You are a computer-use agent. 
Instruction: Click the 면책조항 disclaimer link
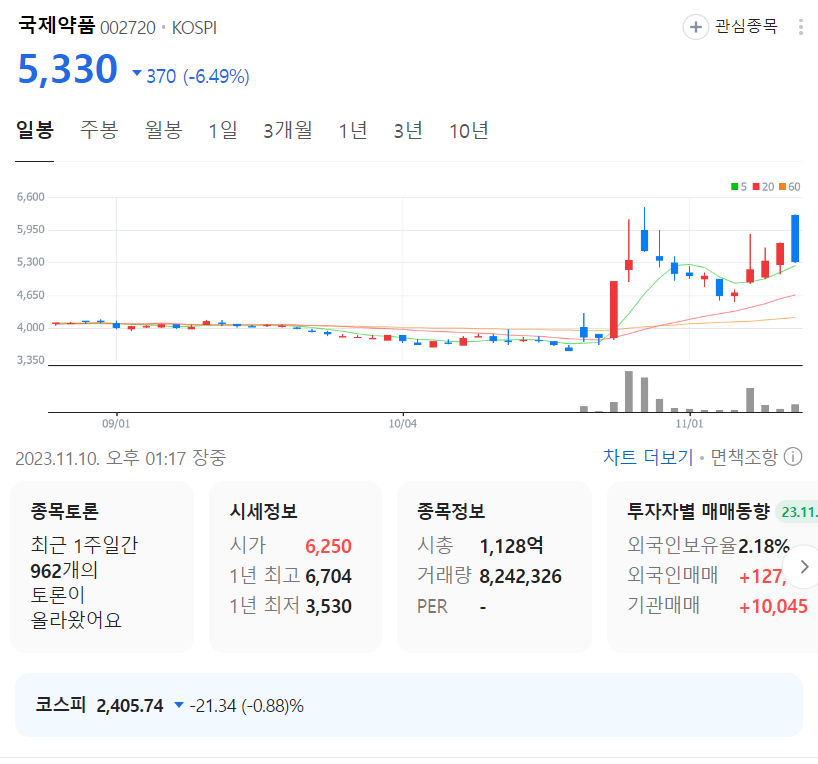(x=745, y=456)
